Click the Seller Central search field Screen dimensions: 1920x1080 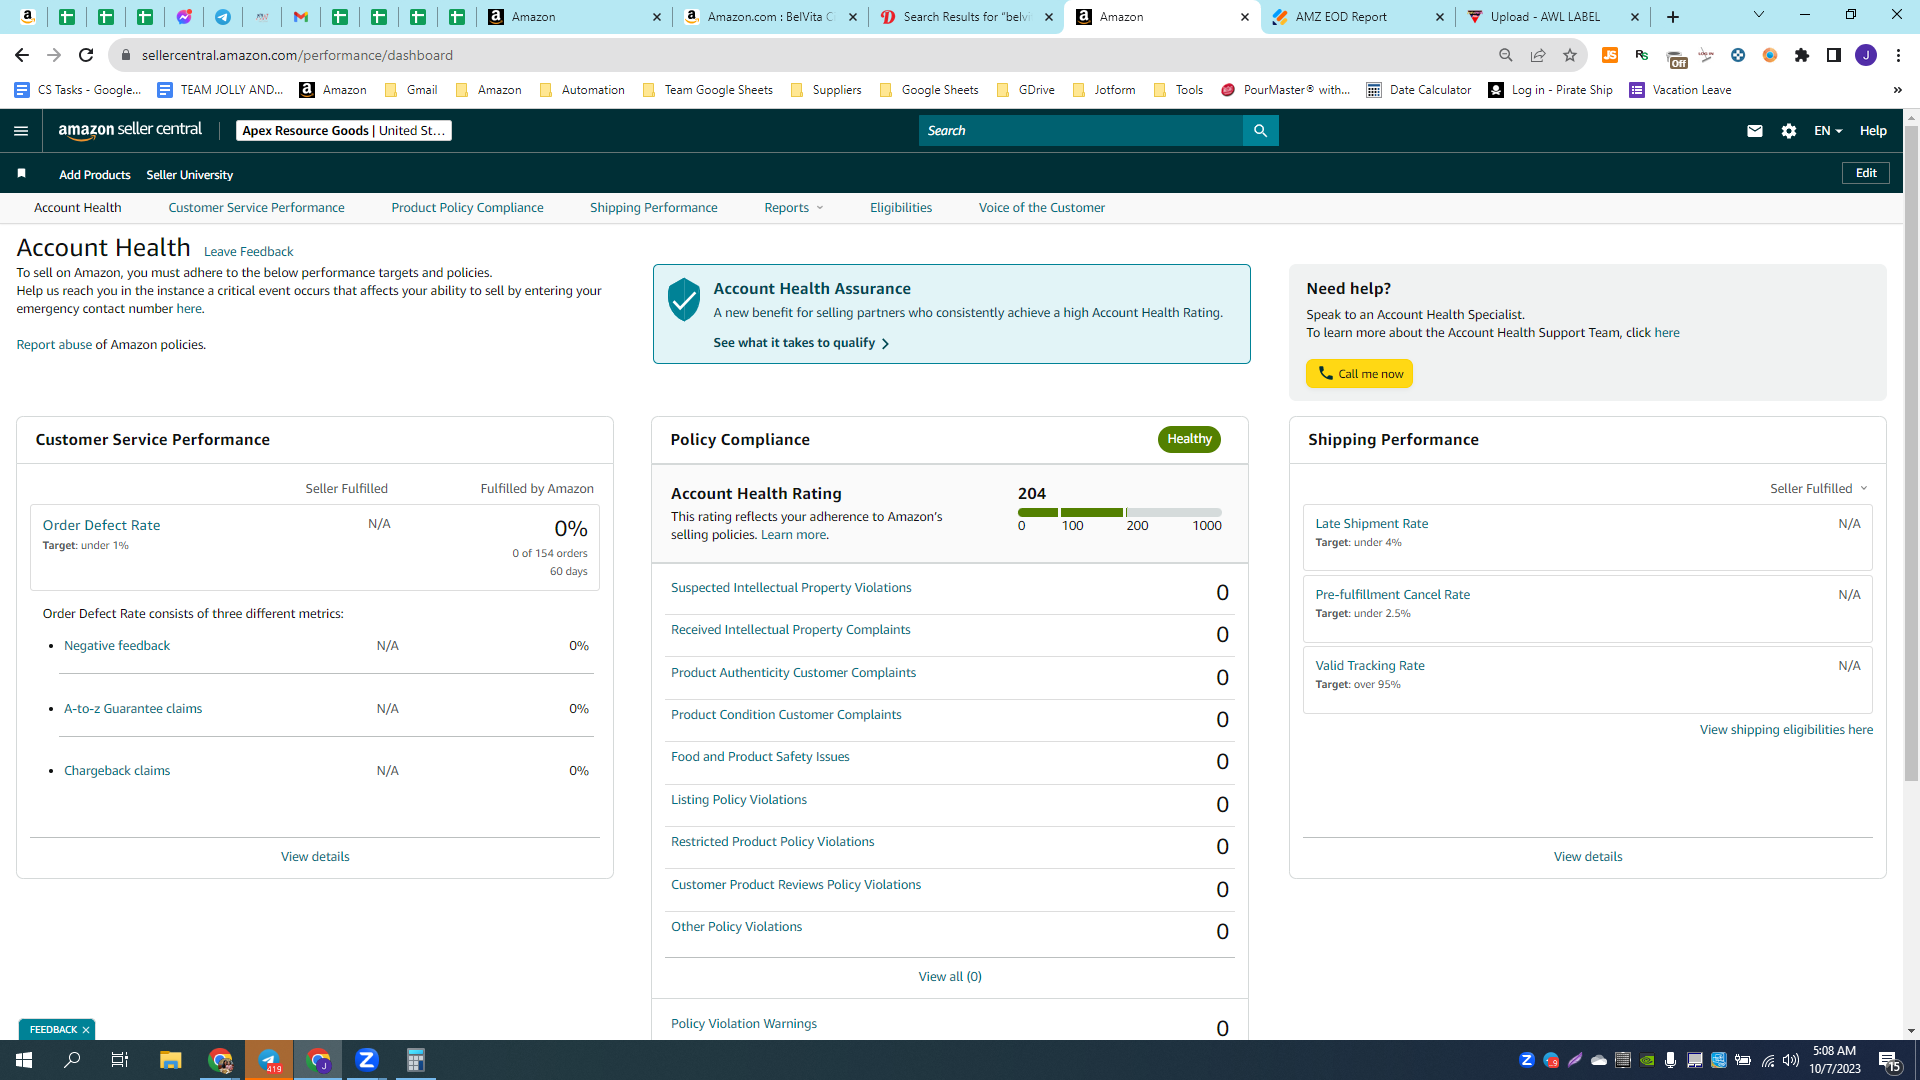pyautogui.click(x=1080, y=131)
